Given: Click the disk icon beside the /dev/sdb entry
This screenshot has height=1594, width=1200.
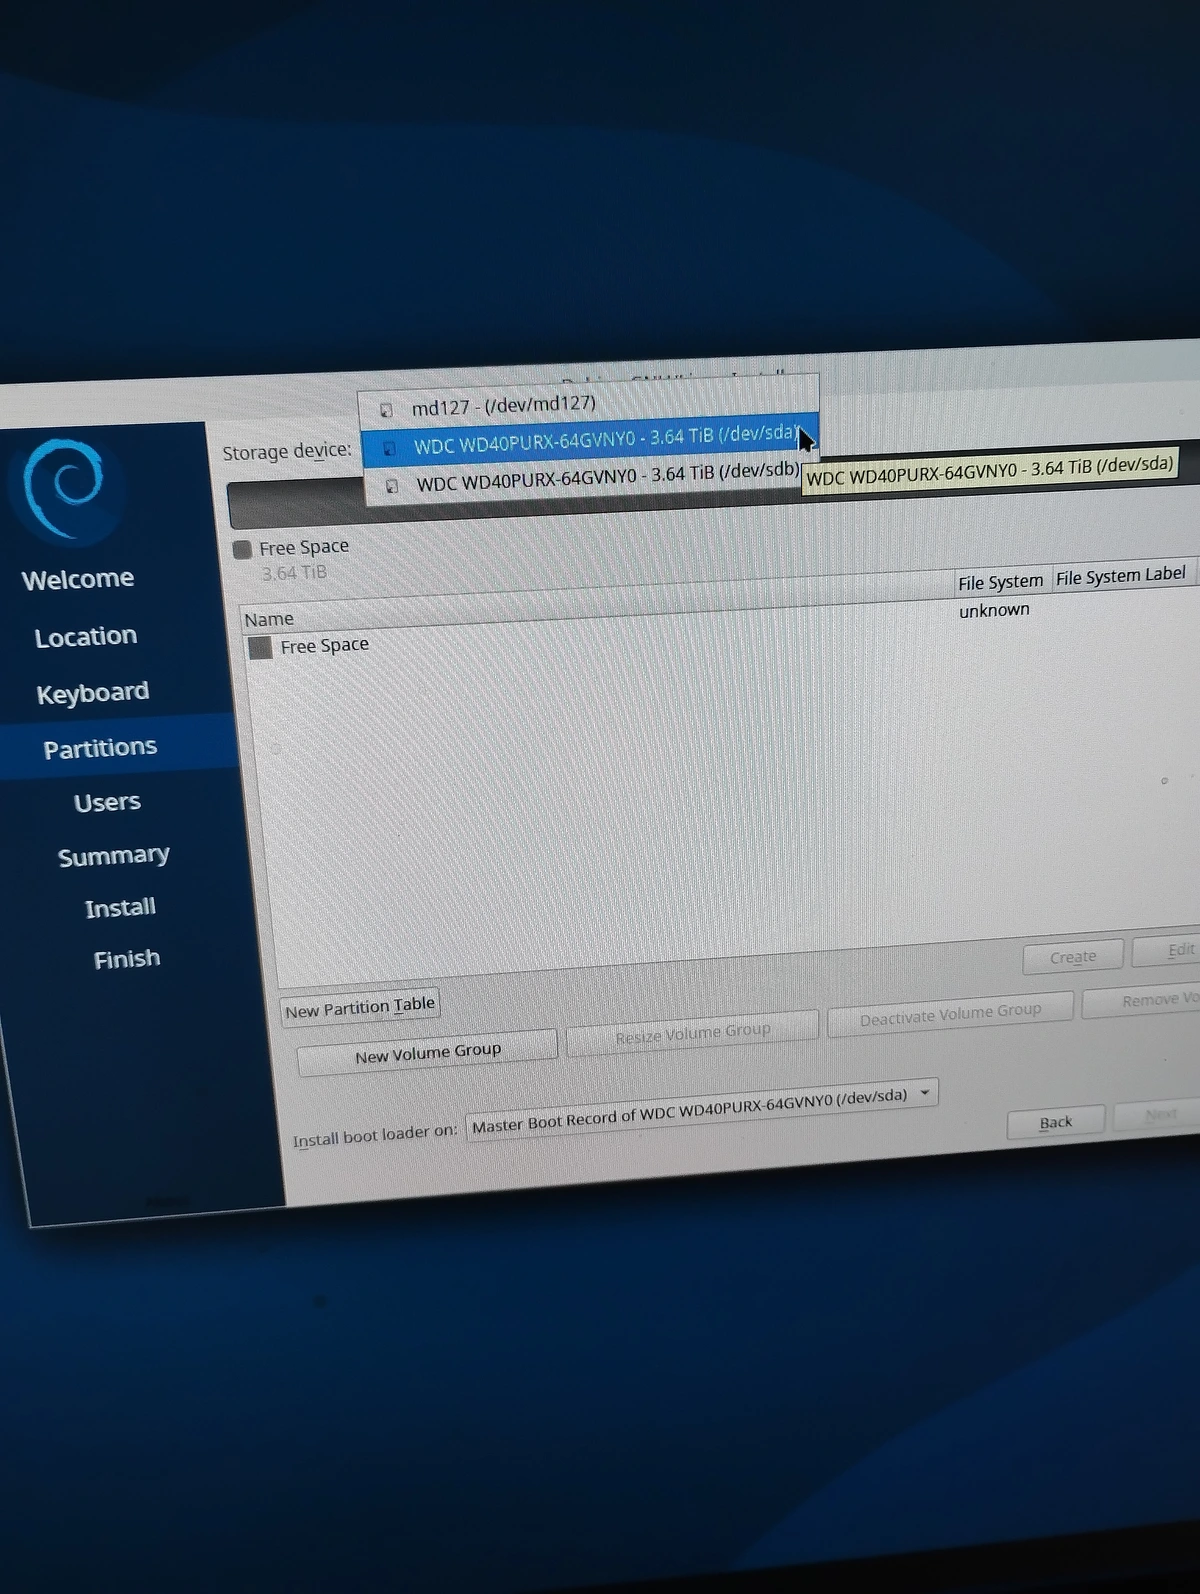Looking at the screenshot, I should coord(392,486).
